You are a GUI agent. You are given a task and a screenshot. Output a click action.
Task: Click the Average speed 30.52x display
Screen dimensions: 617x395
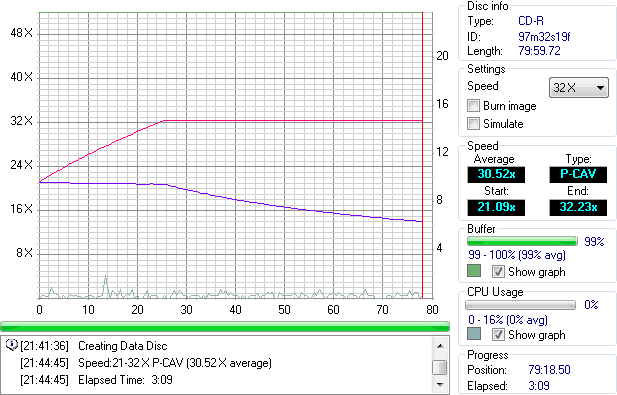(x=496, y=174)
